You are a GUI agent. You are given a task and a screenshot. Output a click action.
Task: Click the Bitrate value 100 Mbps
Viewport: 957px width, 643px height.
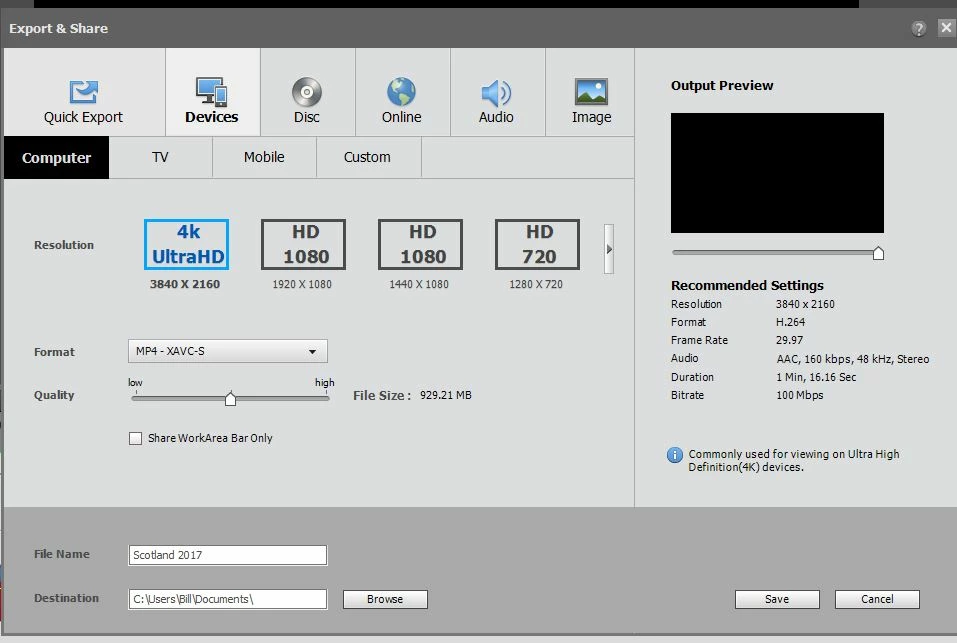coord(800,395)
